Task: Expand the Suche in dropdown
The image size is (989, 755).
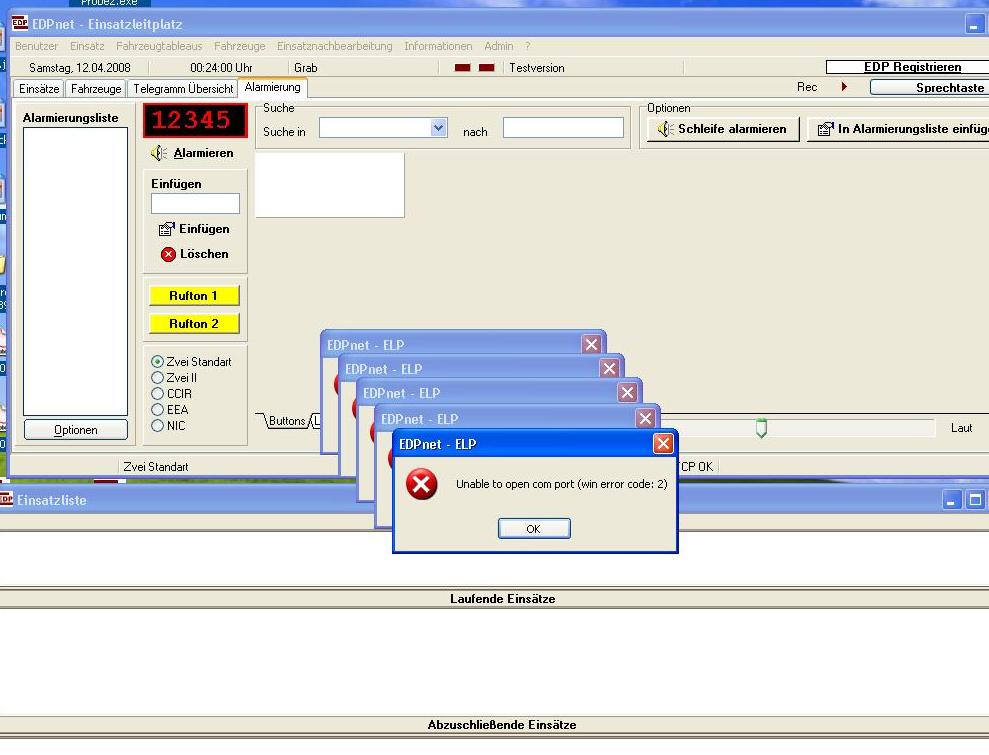Action: point(438,128)
